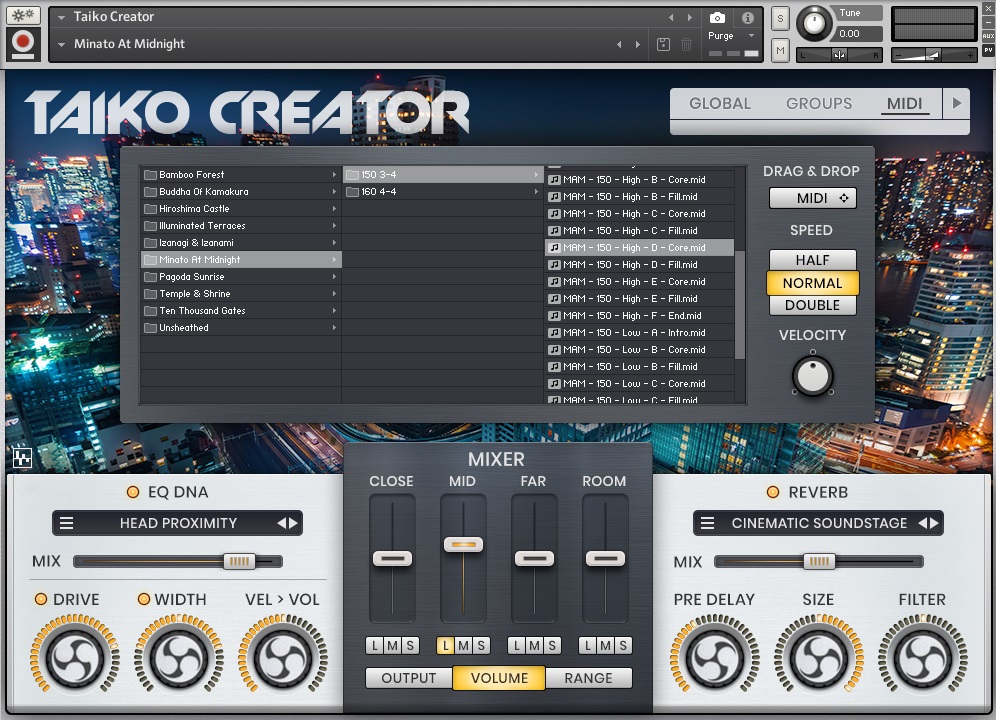Toggle the REVERB power light
996x720 pixels.
773,492
